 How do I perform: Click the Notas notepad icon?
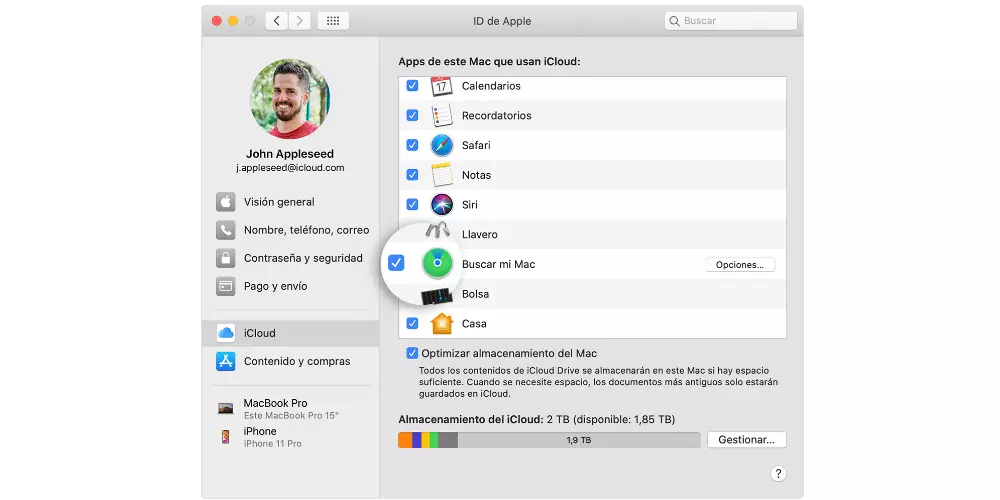441,175
